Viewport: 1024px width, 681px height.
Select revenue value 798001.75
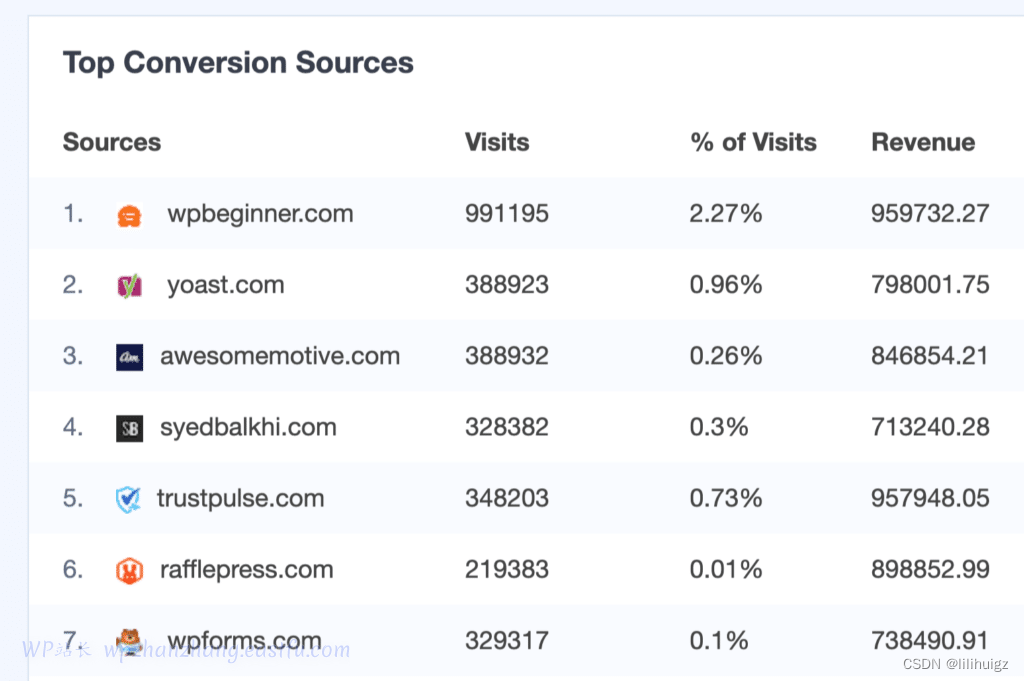click(x=930, y=285)
